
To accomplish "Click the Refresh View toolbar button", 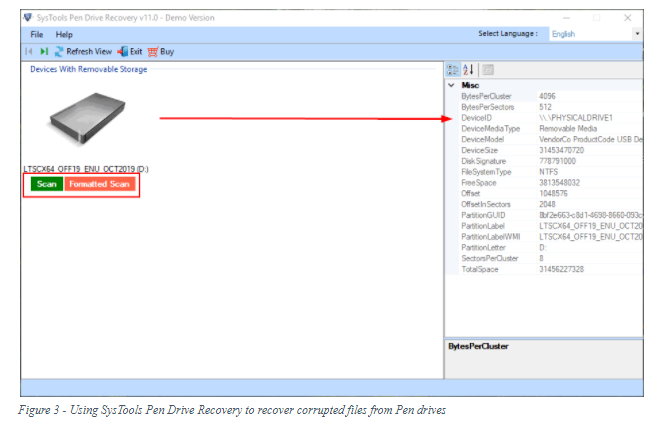I will pyautogui.click(x=83, y=52).
